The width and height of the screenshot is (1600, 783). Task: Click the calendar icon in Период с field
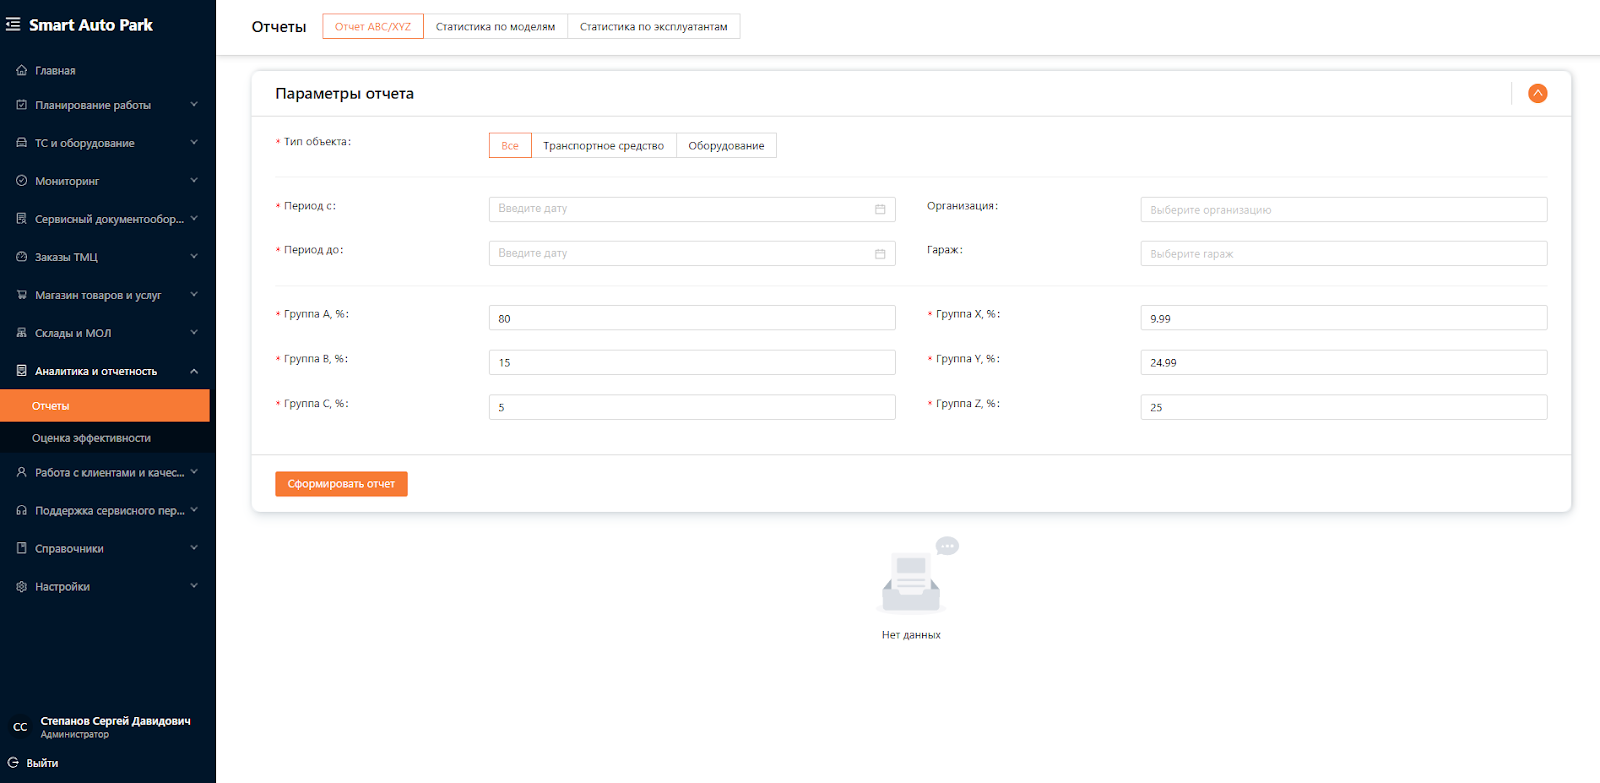pos(880,209)
